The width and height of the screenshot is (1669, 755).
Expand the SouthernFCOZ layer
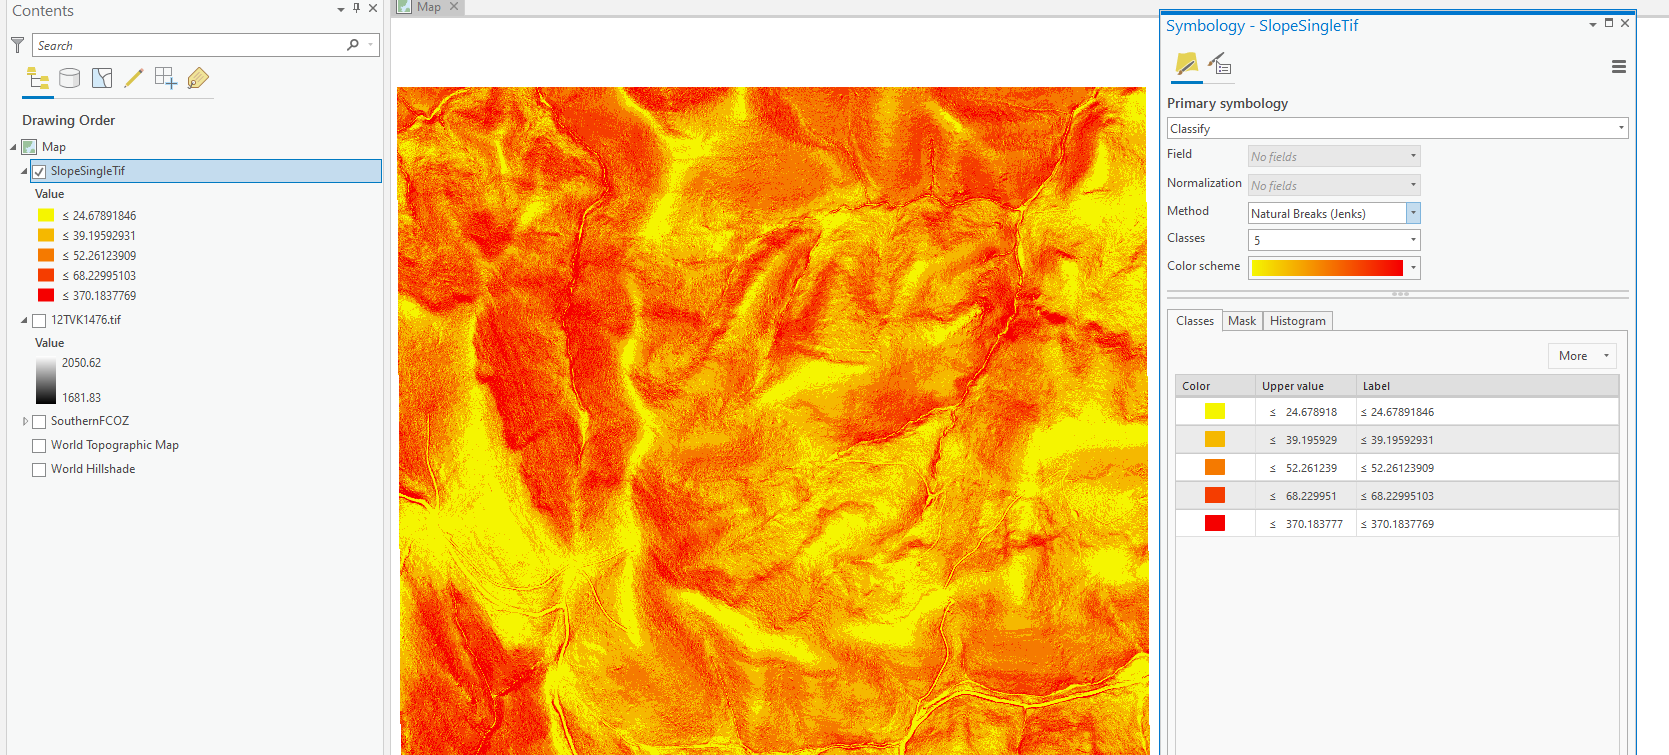(x=25, y=422)
